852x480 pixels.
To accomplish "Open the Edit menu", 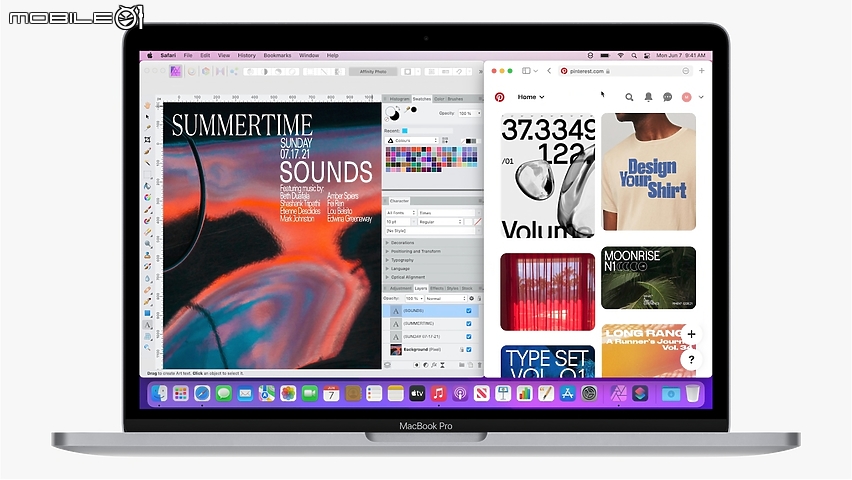I will 205,55.
